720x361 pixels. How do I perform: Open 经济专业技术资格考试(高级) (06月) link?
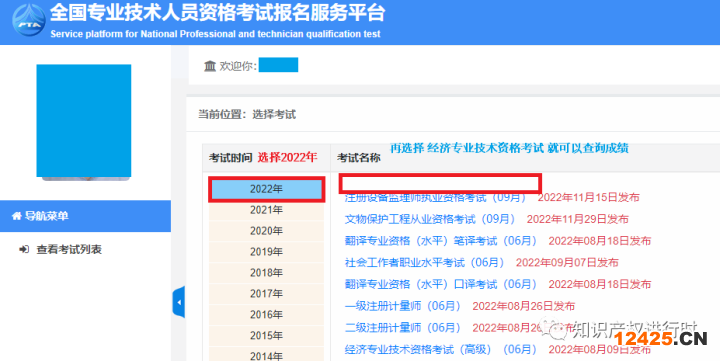(x=440, y=350)
